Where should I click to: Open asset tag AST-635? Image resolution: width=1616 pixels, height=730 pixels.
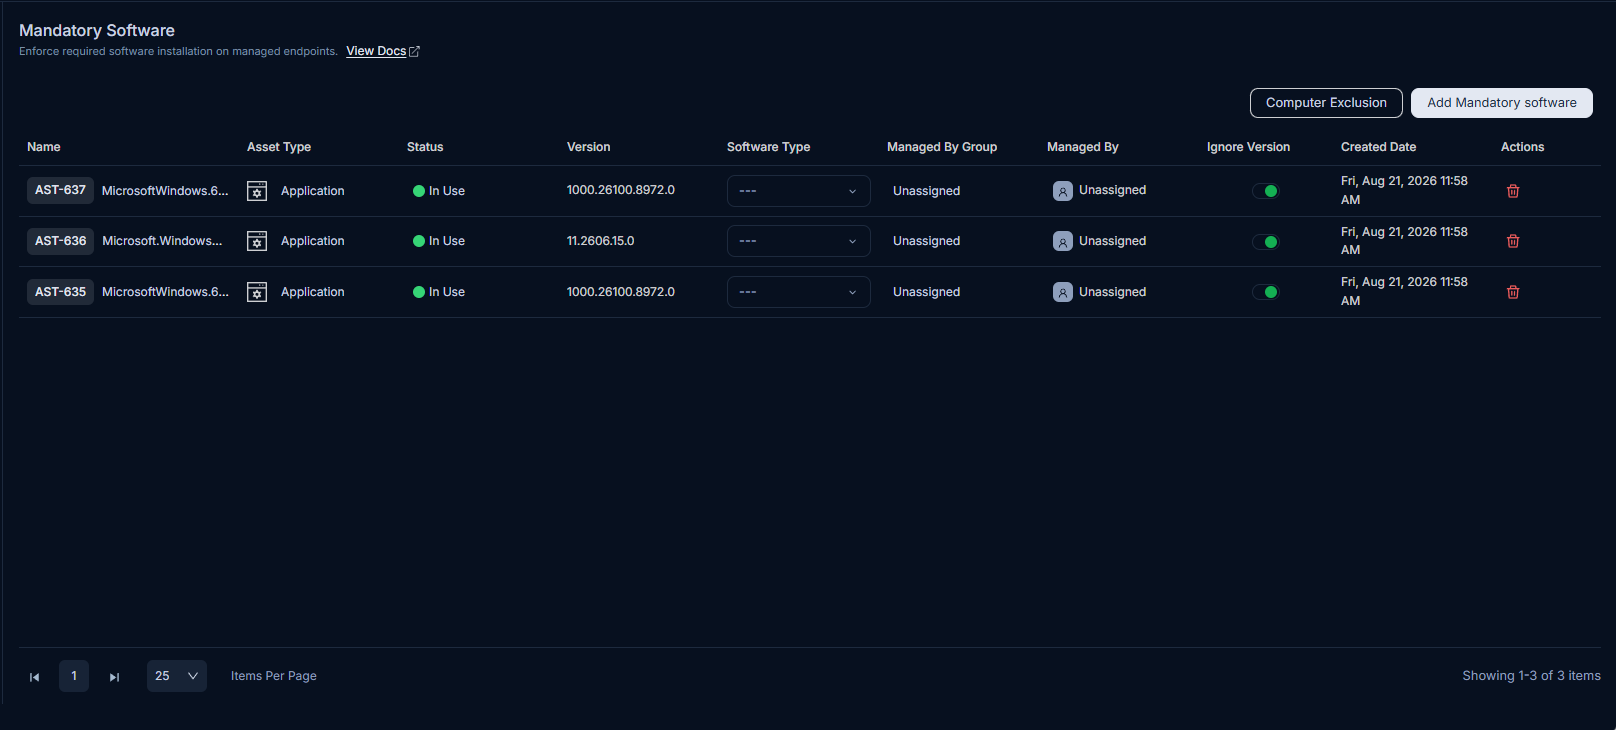click(60, 292)
